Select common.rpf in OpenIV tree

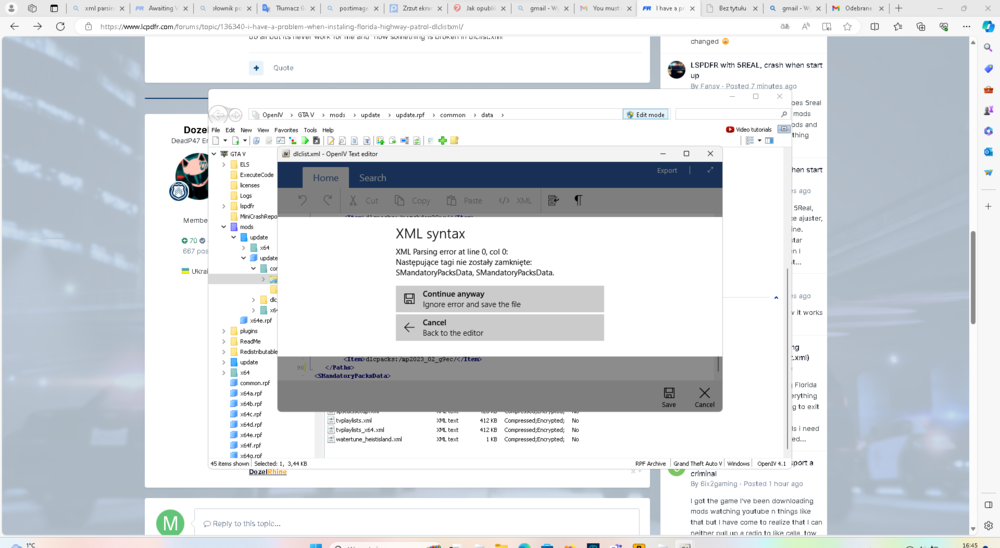tap(250, 383)
